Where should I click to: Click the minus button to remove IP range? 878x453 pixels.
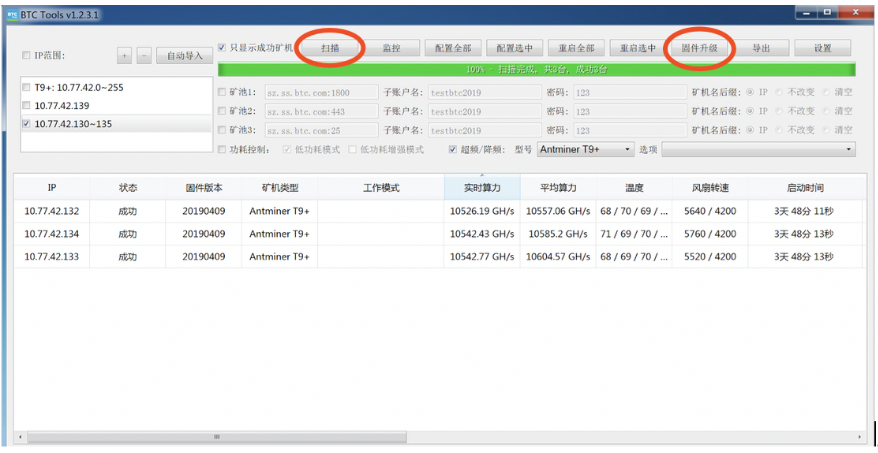(144, 55)
